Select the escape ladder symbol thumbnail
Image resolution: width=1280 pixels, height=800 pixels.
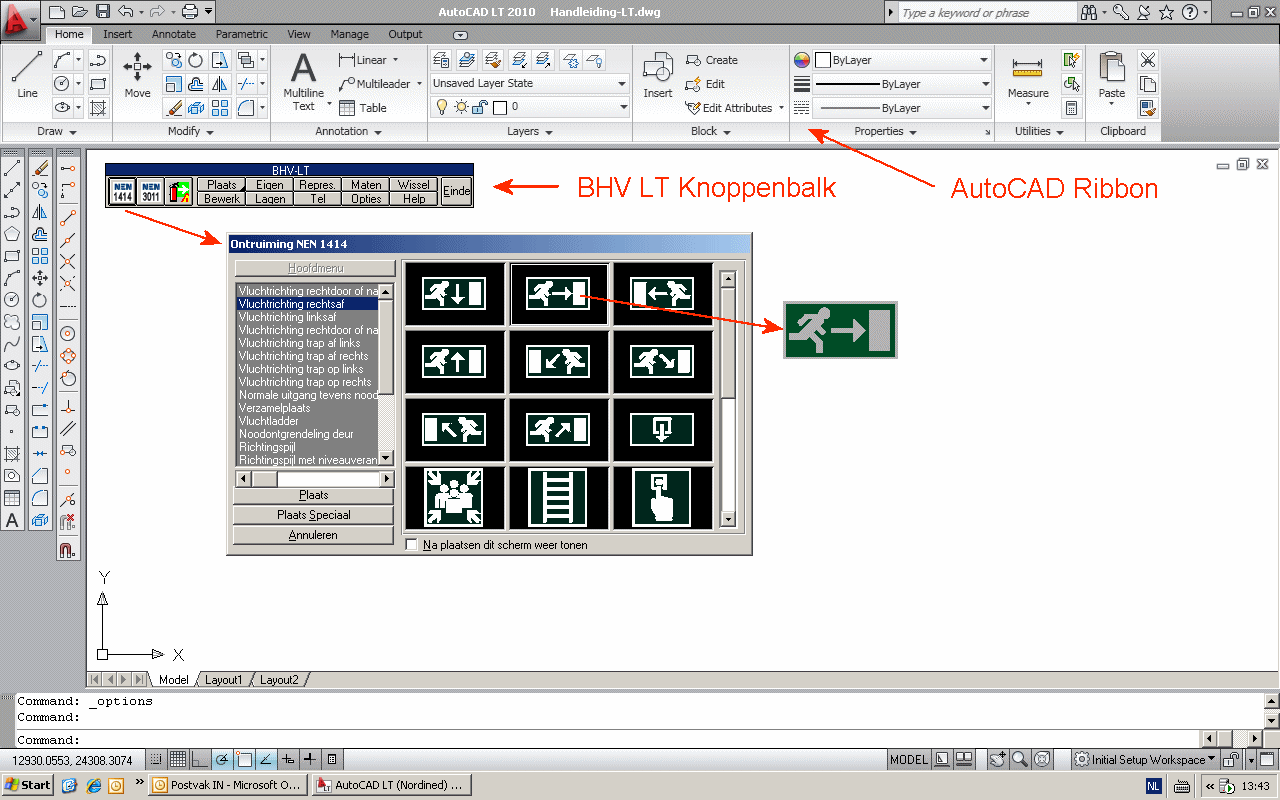(x=557, y=496)
